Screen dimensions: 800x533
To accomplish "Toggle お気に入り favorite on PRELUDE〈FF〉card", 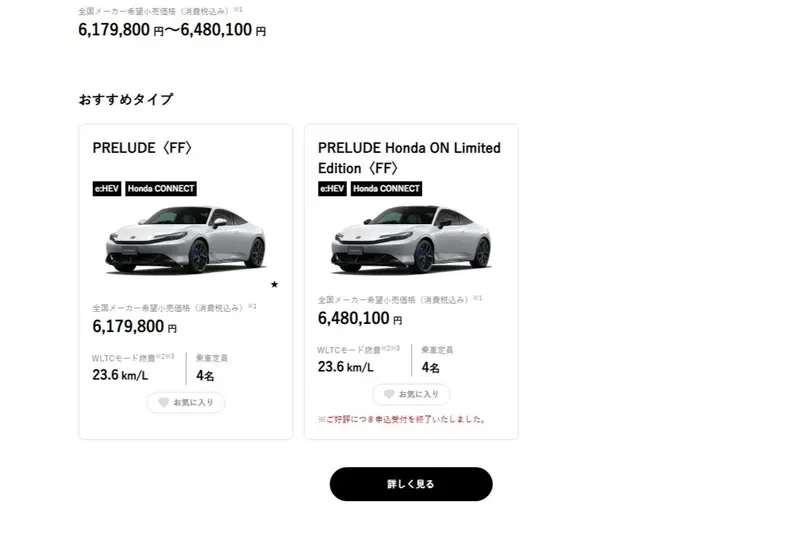I will (186, 402).
